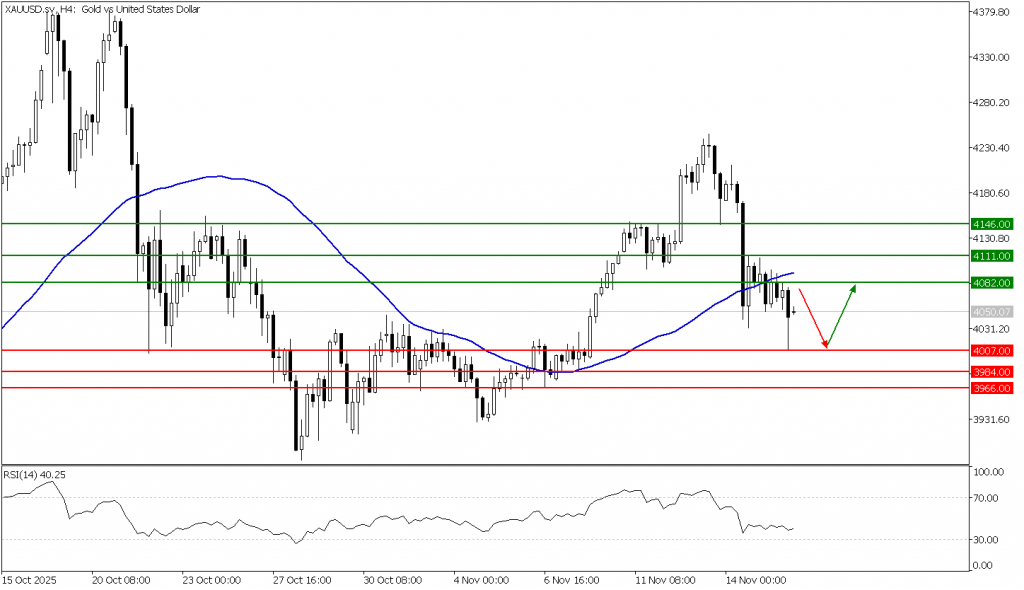Click the 4007.00 red support price tag
The width and height of the screenshot is (1024, 590).
pos(993,352)
